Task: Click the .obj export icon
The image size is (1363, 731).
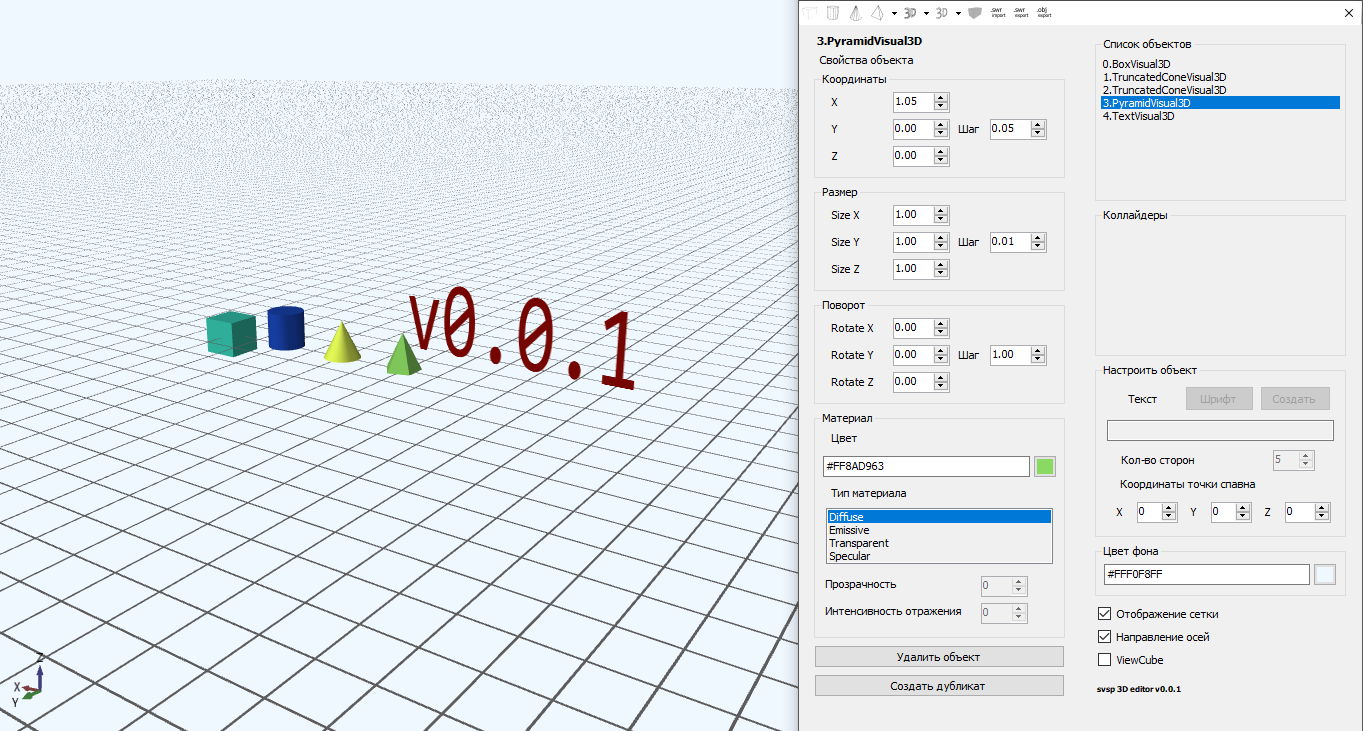Action: (x=1043, y=13)
